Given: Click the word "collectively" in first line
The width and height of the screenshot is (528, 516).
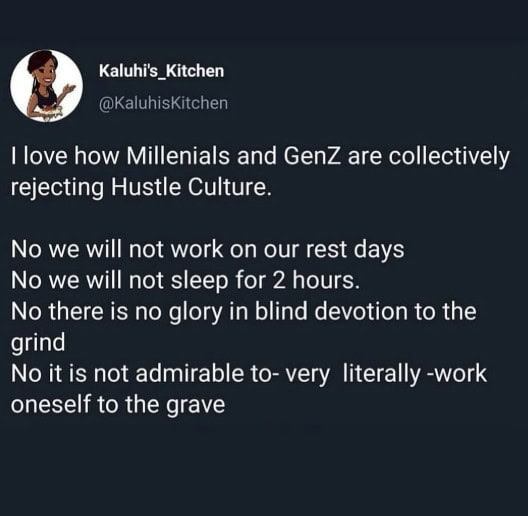Looking at the screenshot, I should click(449, 158).
